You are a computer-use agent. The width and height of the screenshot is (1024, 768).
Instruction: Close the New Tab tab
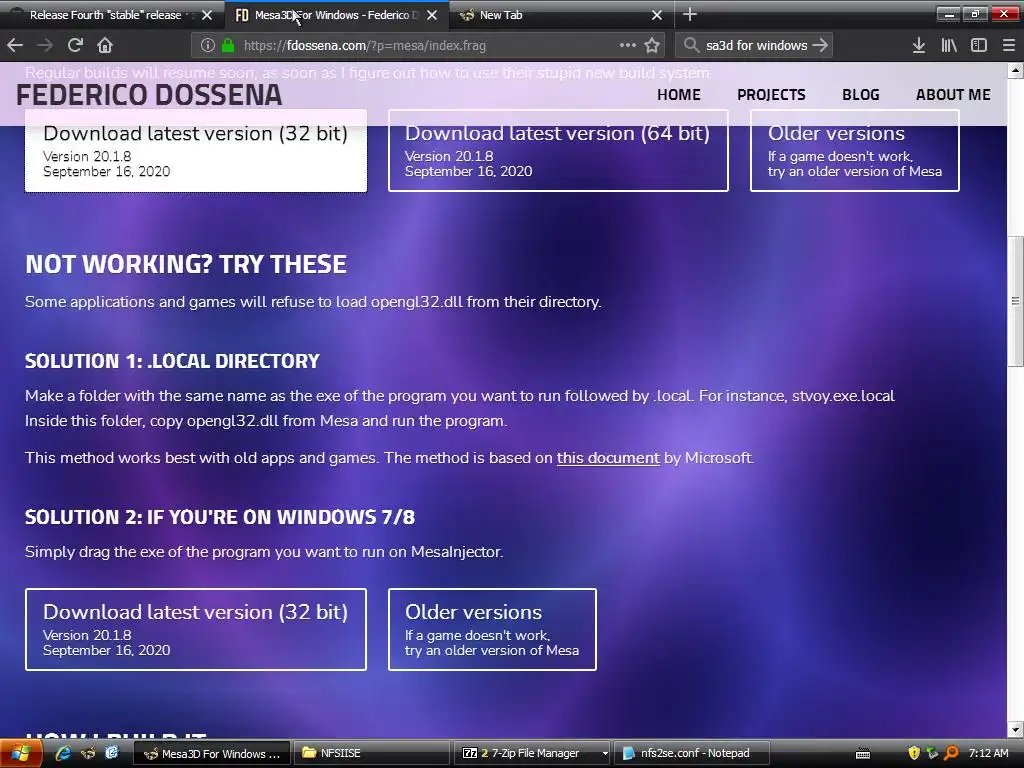point(657,15)
